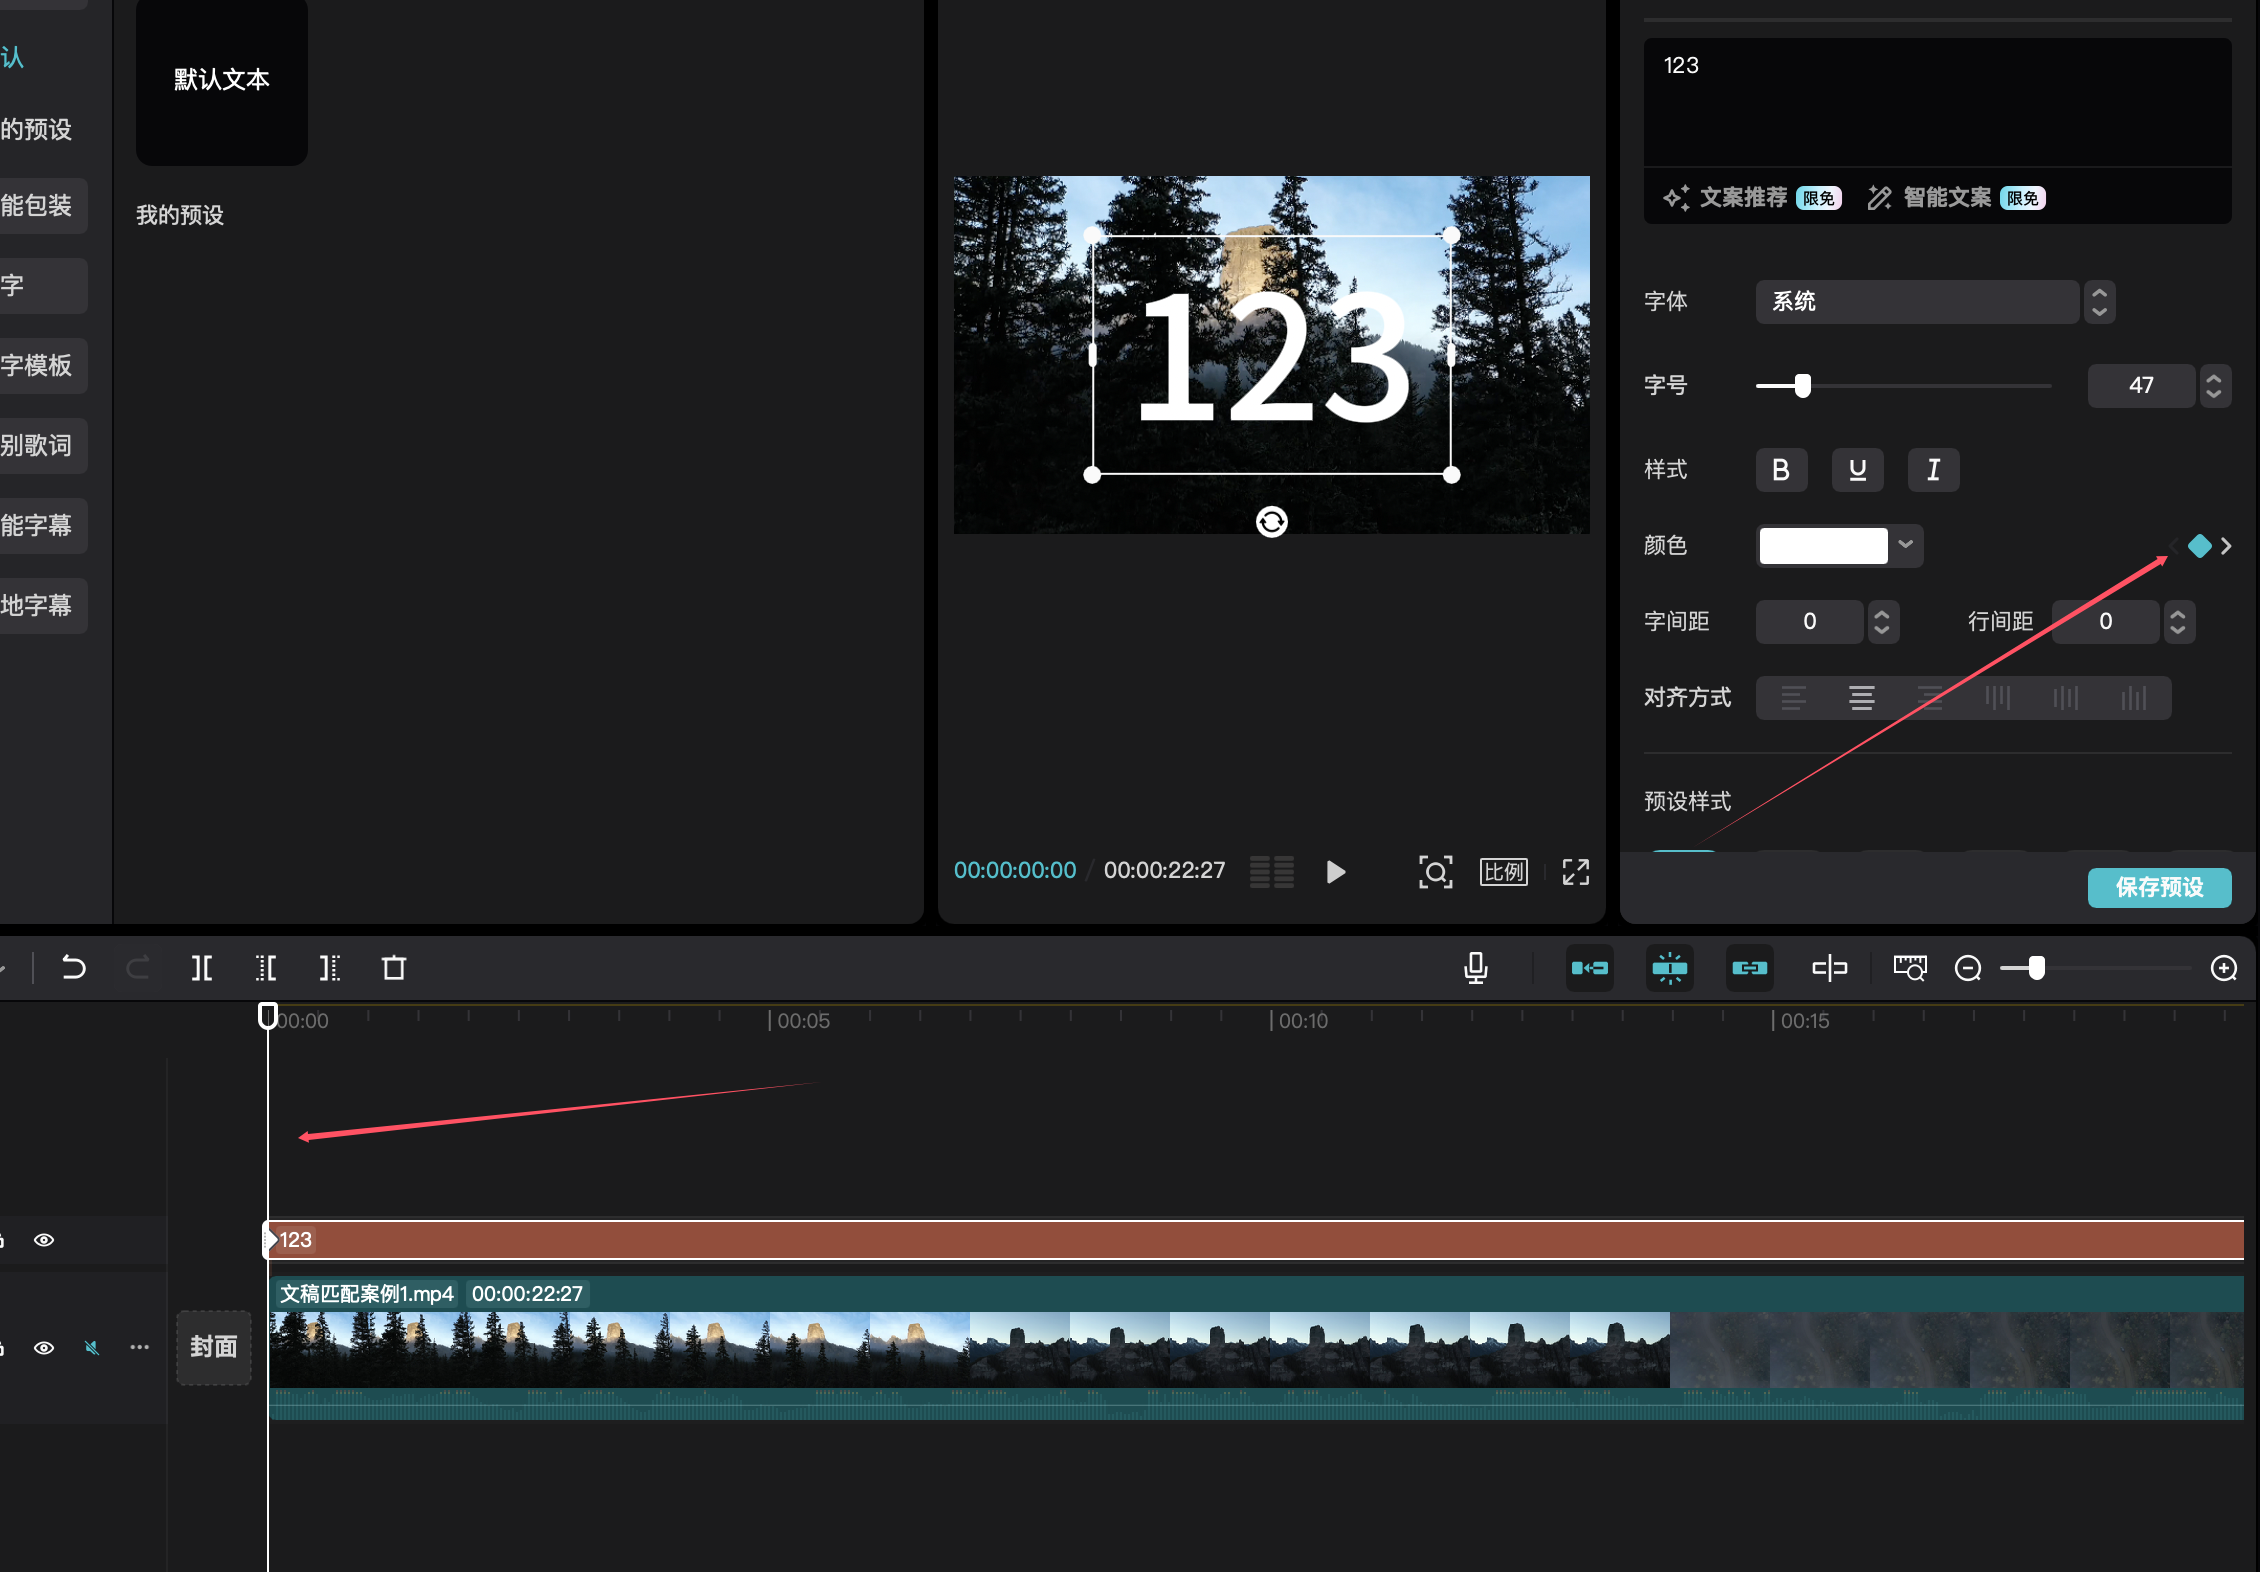Click the font size 47 field
Viewport: 2260px width, 1572px height.
tap(2142, 386)
